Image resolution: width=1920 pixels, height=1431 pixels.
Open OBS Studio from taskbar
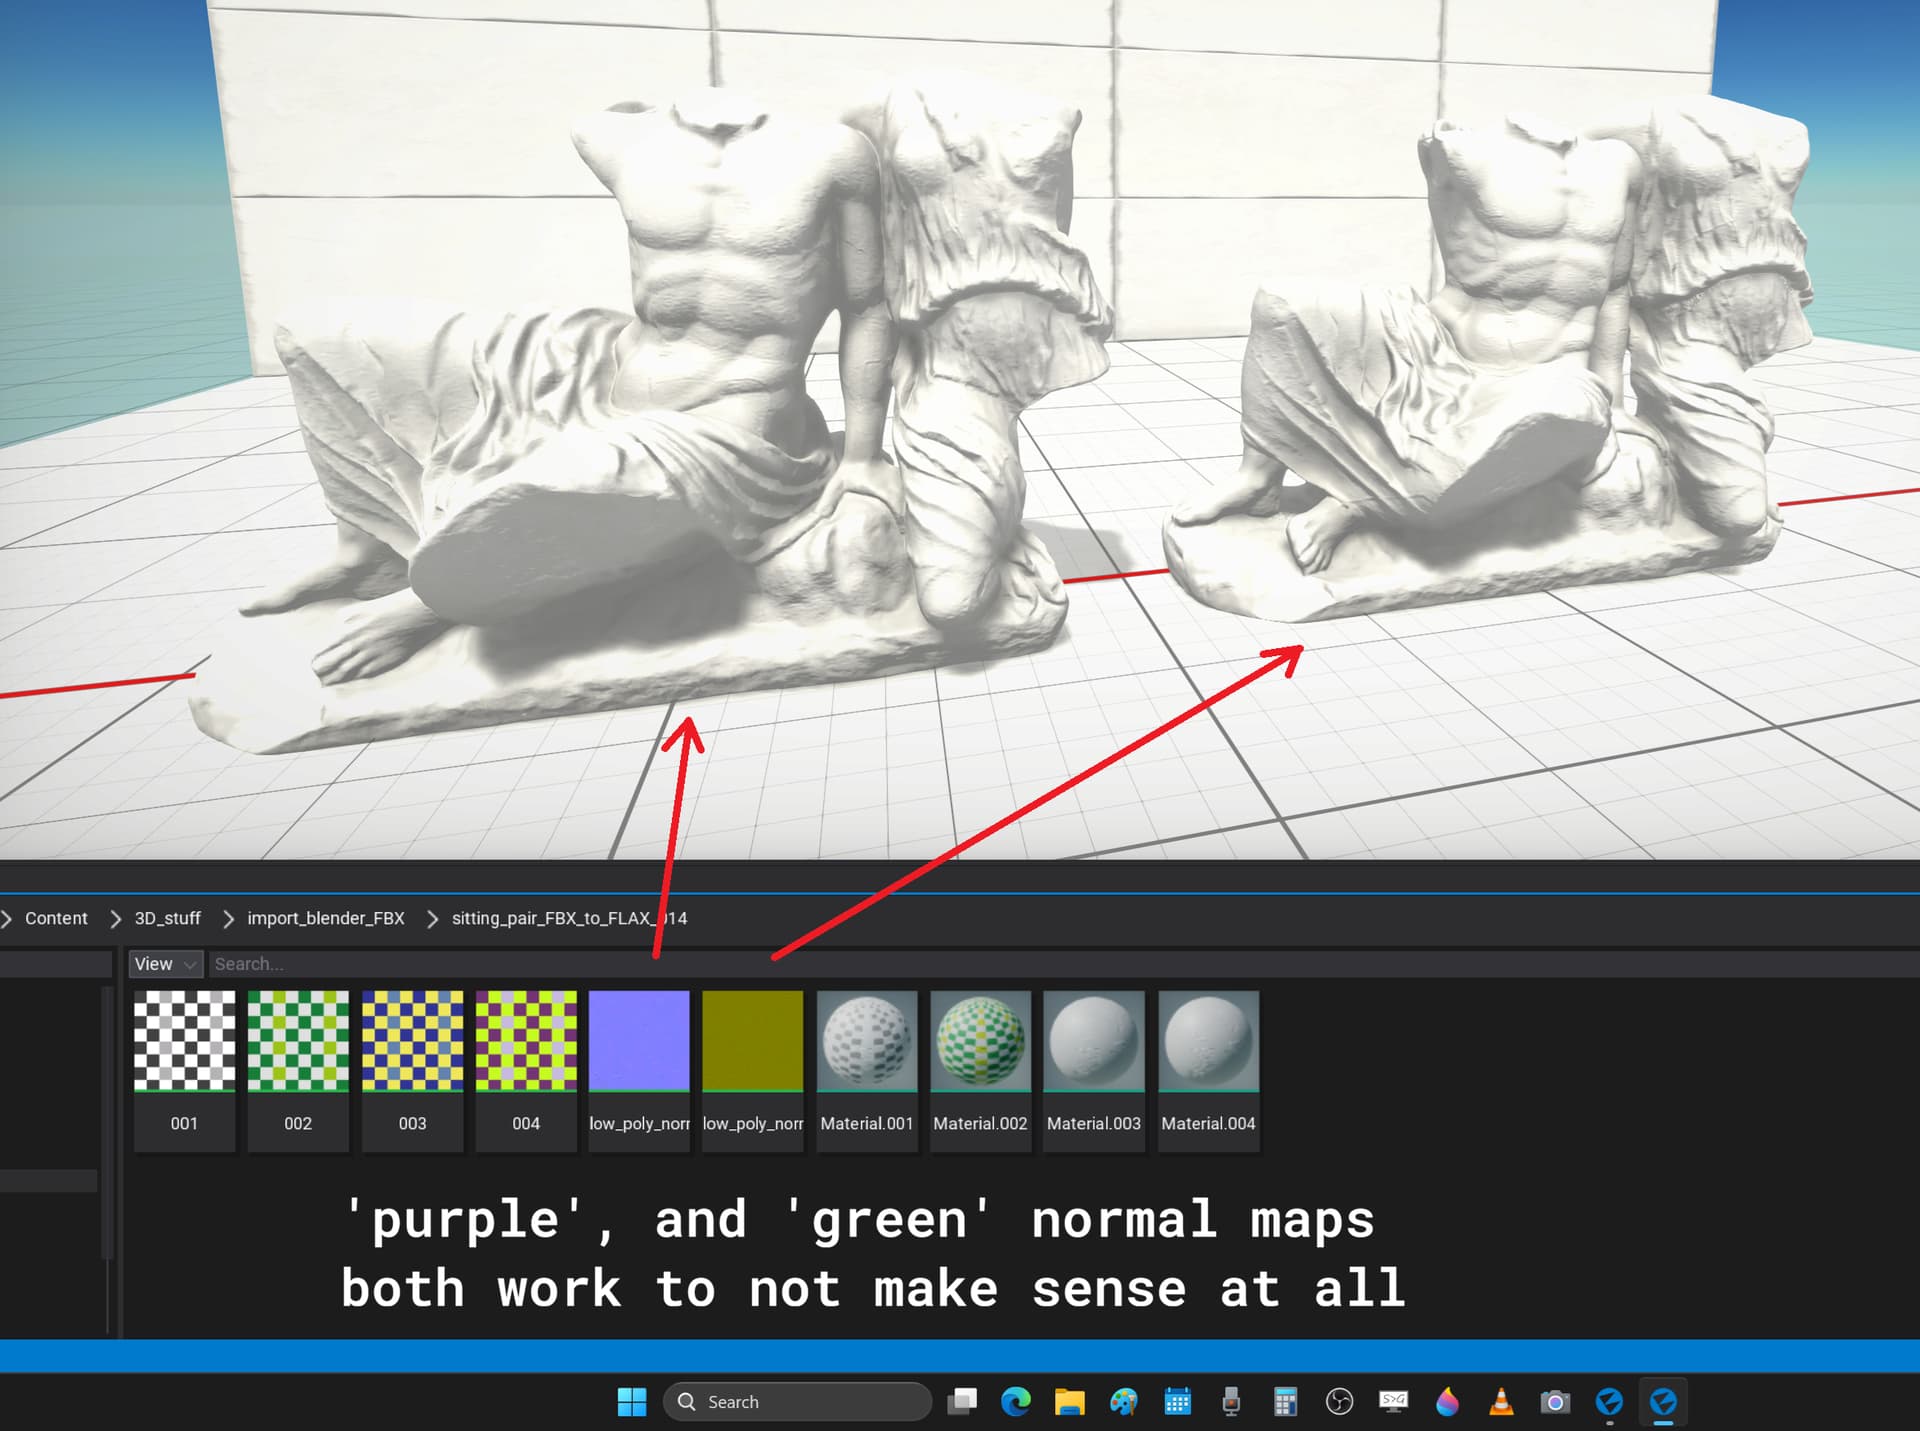pos(1339,1402)
